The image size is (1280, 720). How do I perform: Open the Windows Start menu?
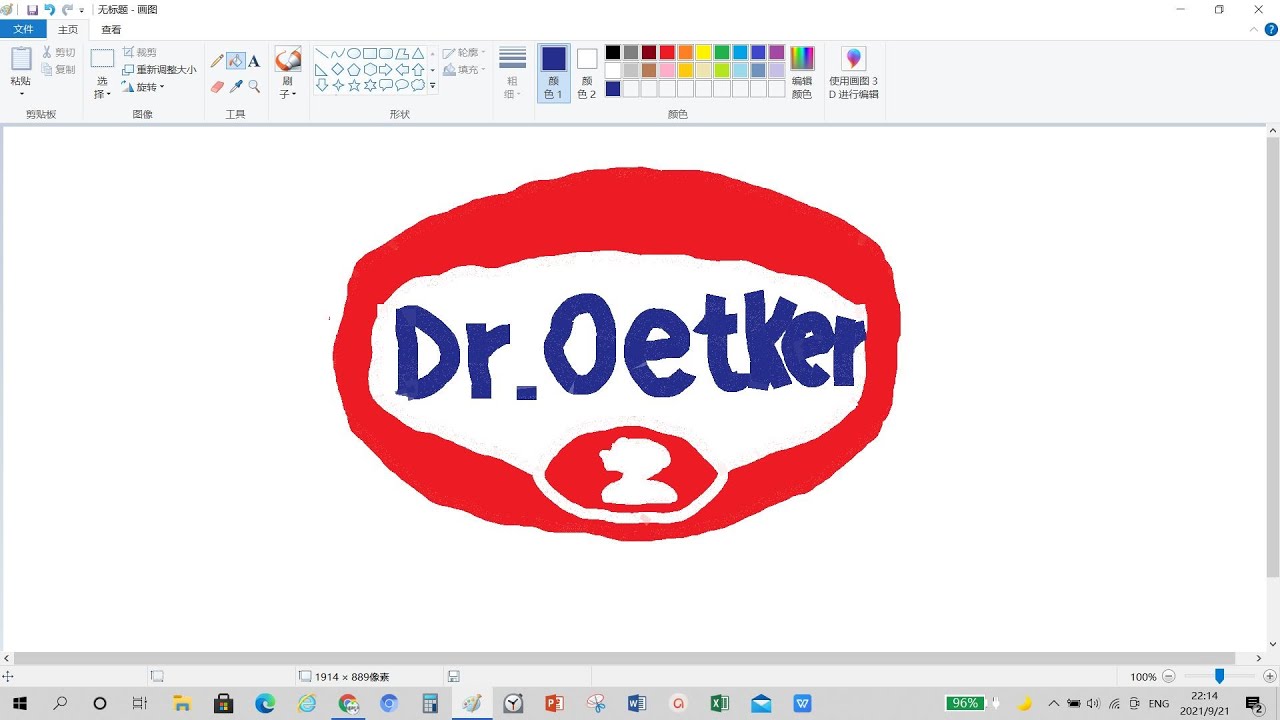tap(19, 704)
